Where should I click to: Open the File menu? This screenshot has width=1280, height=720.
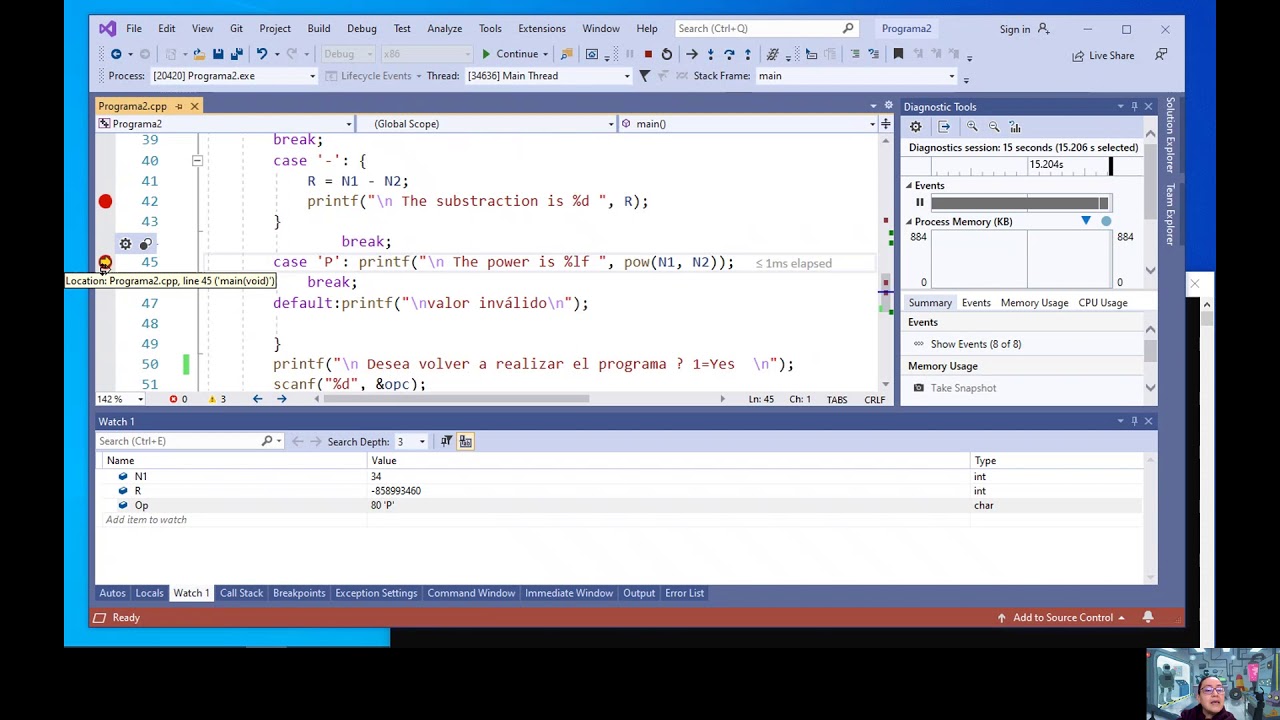tap(133, 29)
